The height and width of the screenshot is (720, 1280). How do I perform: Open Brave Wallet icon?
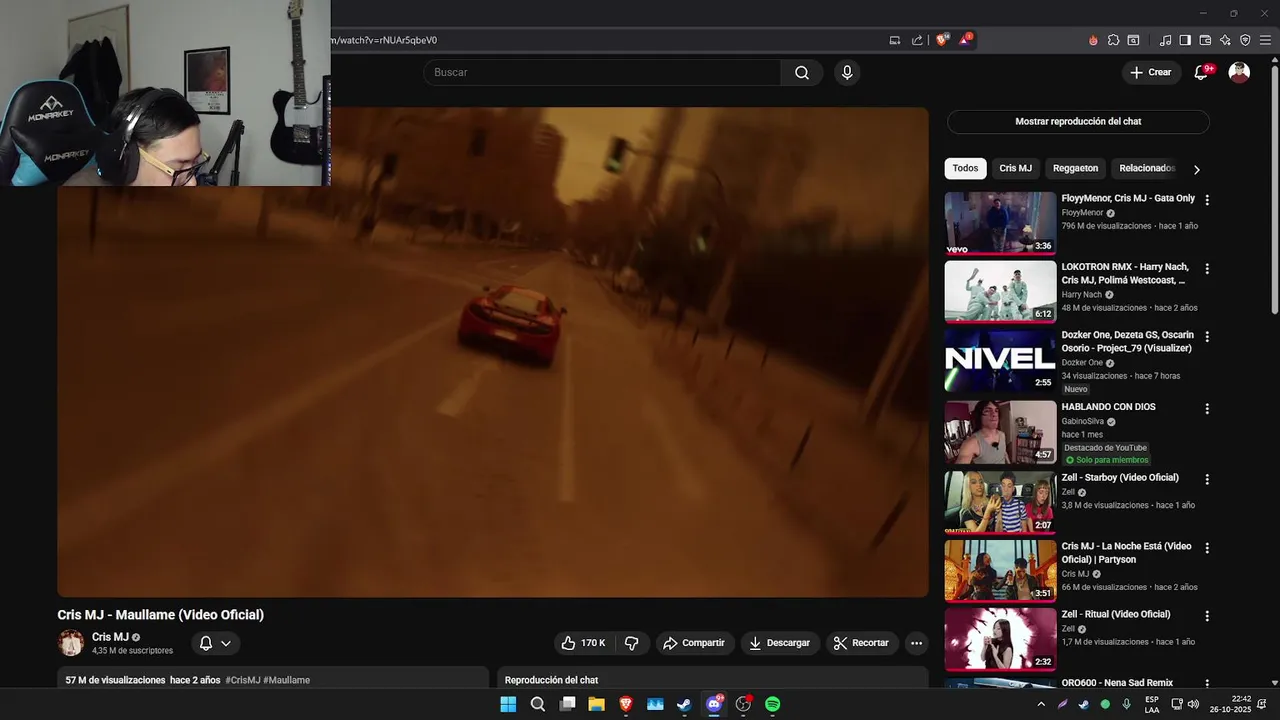pyautogui.click(x=1205, y=40)
